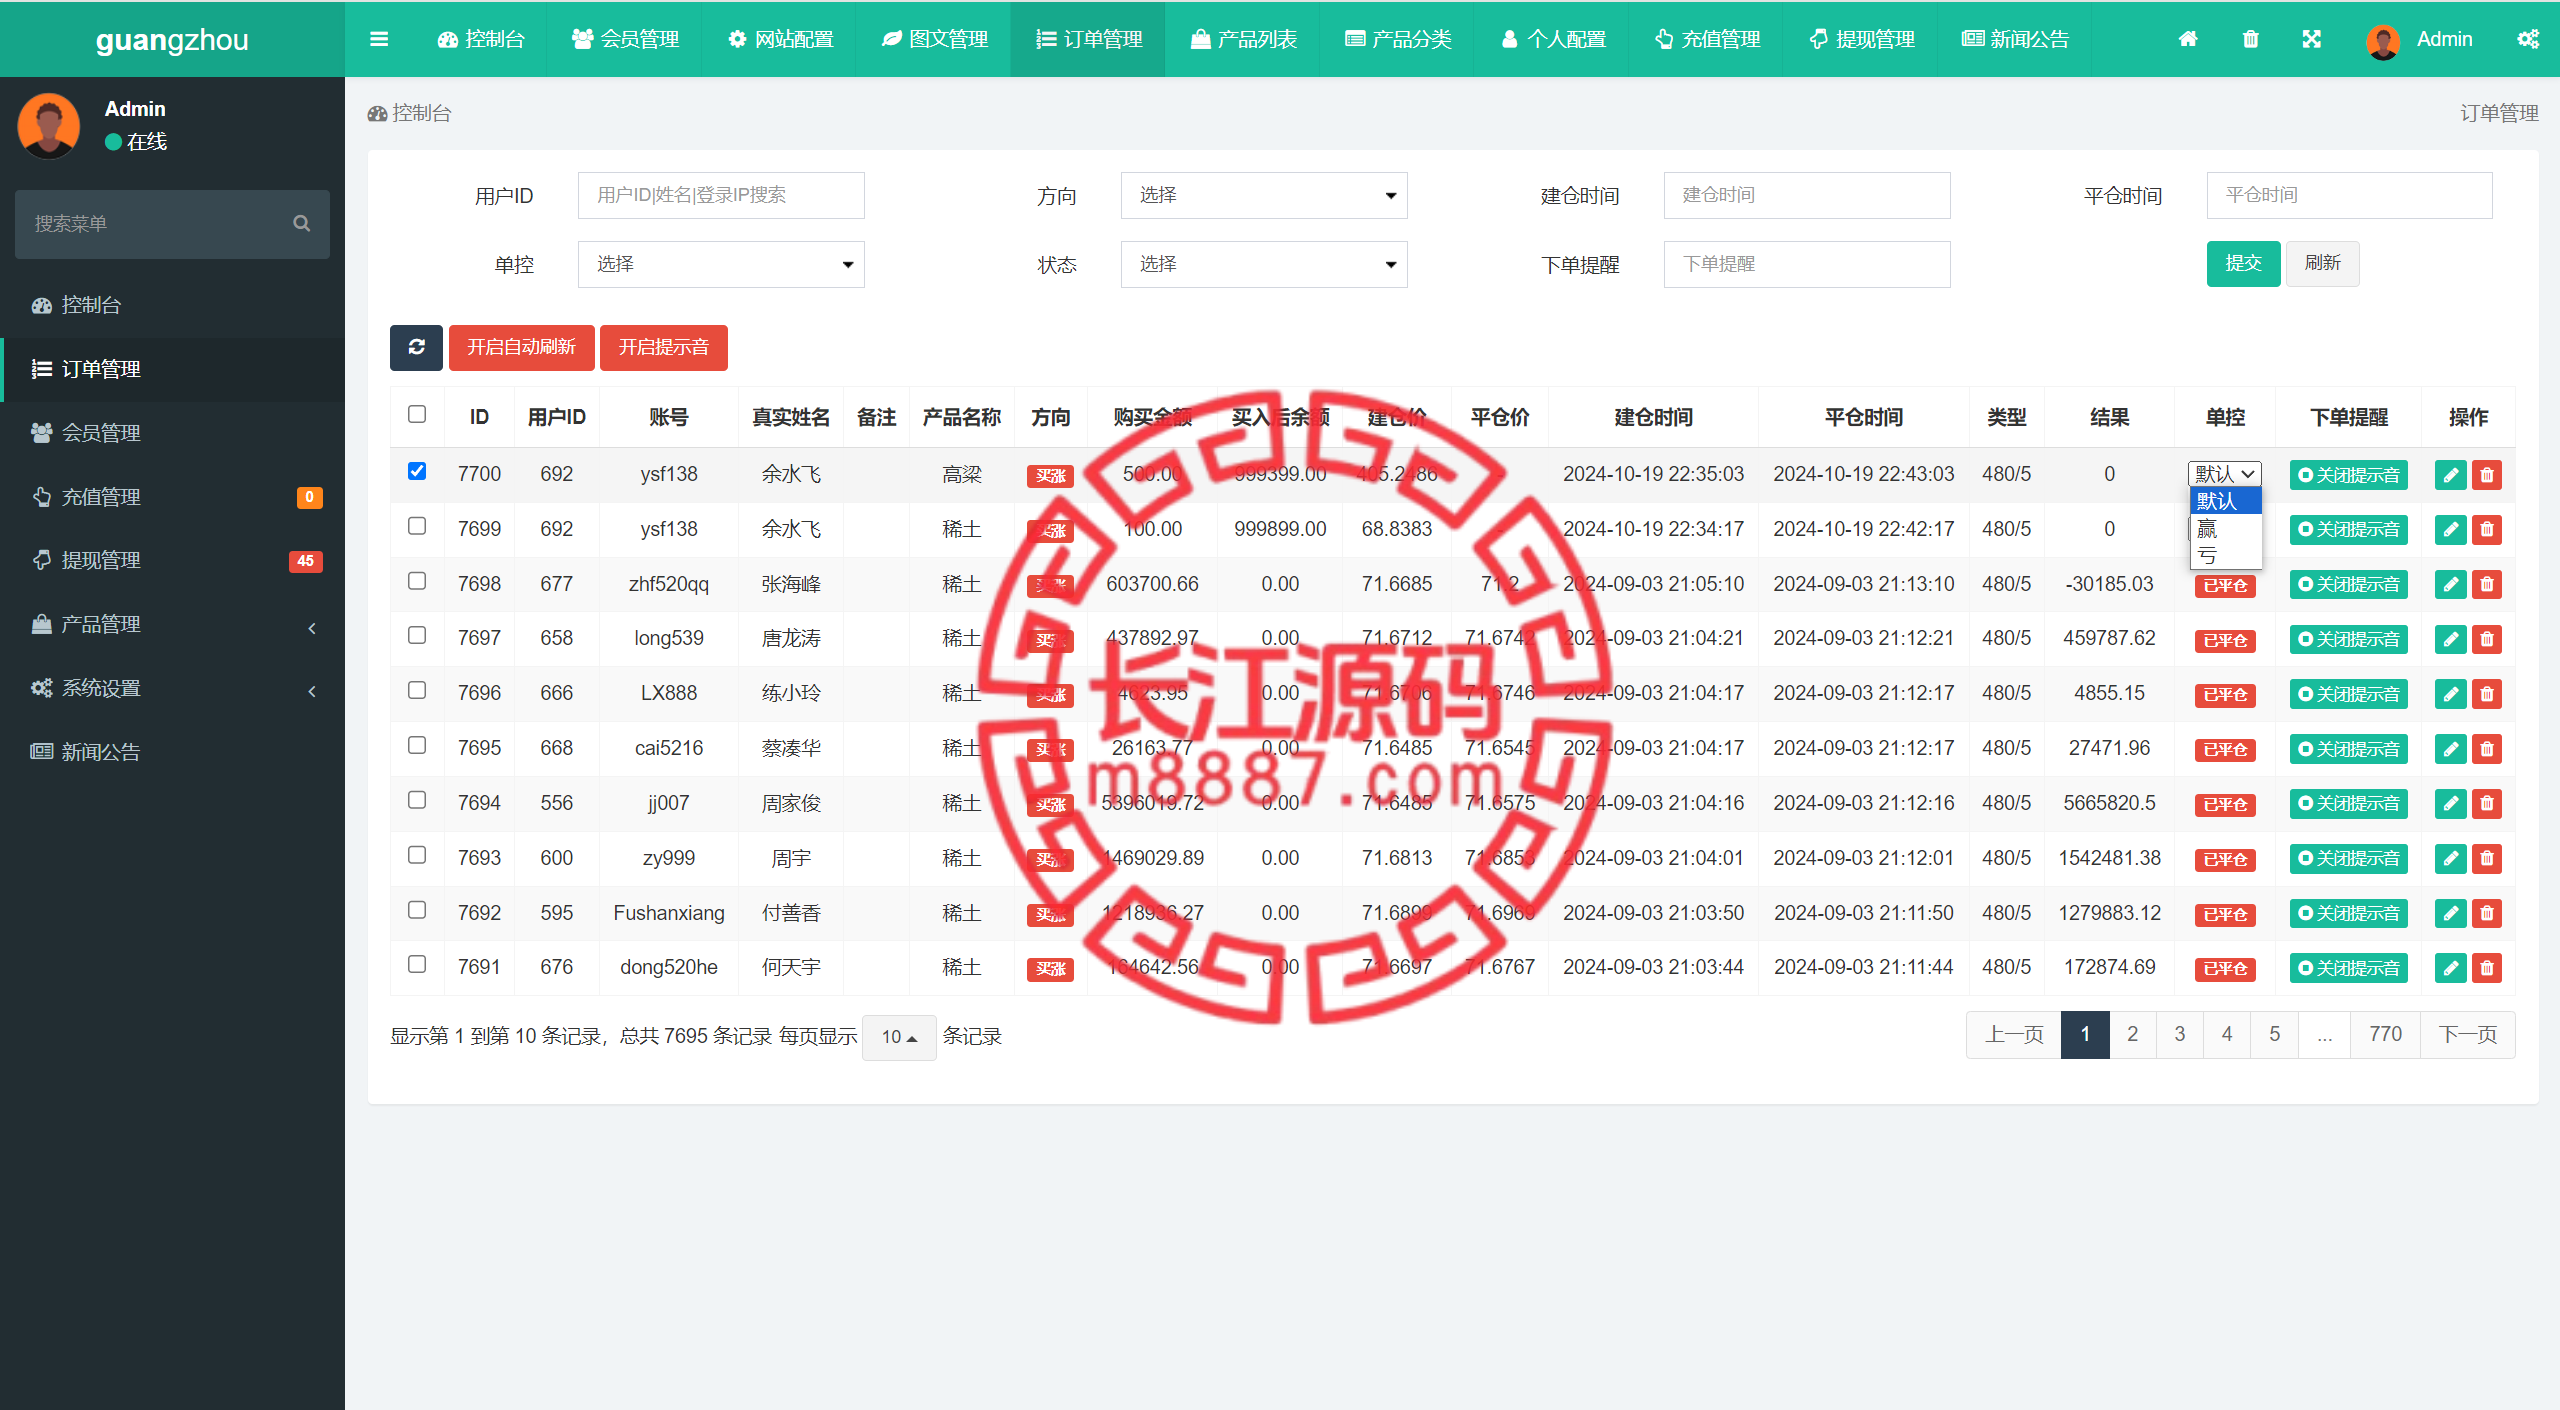
Task: Edit order 7700 with the pencil icon
Action: (2450, 475)
